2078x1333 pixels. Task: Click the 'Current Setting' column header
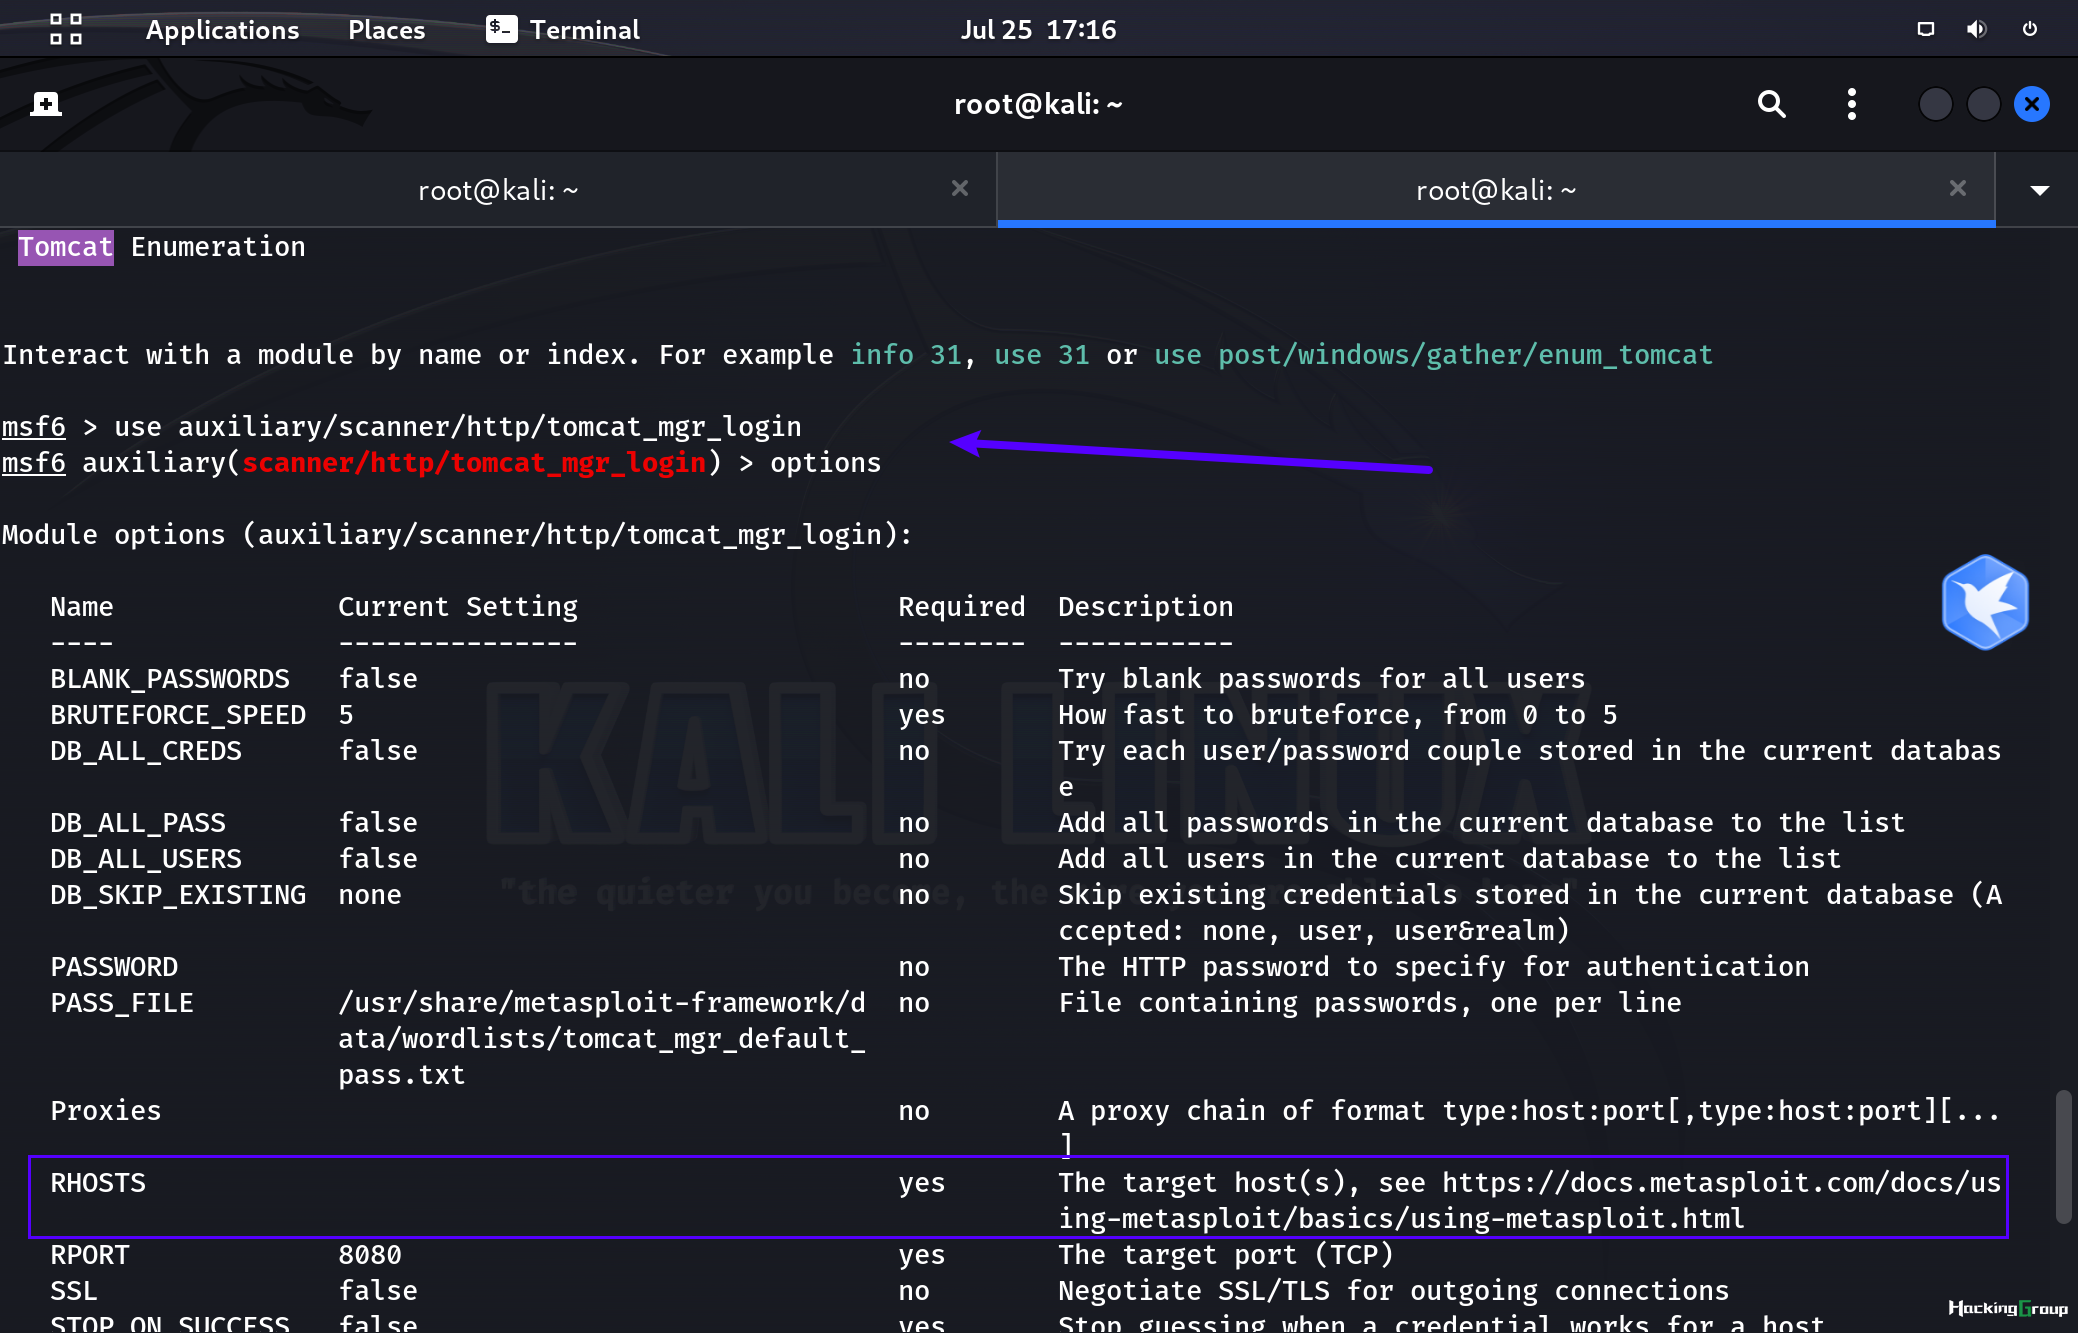coord(458,607)
